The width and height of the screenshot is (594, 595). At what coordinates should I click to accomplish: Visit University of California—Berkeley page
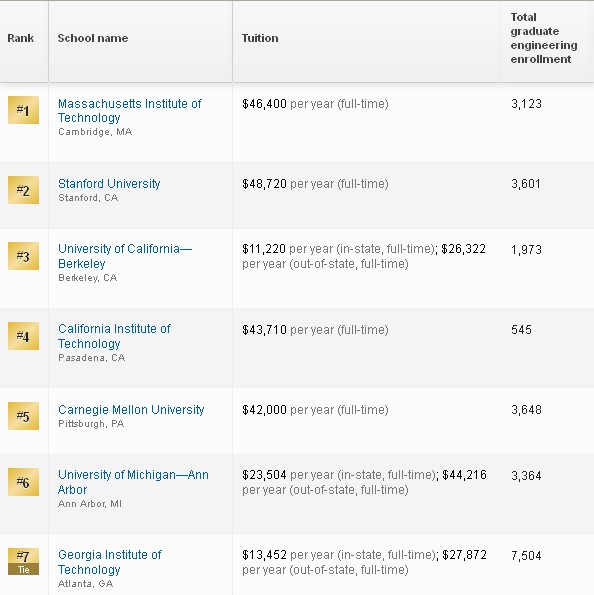click(125, 256)
